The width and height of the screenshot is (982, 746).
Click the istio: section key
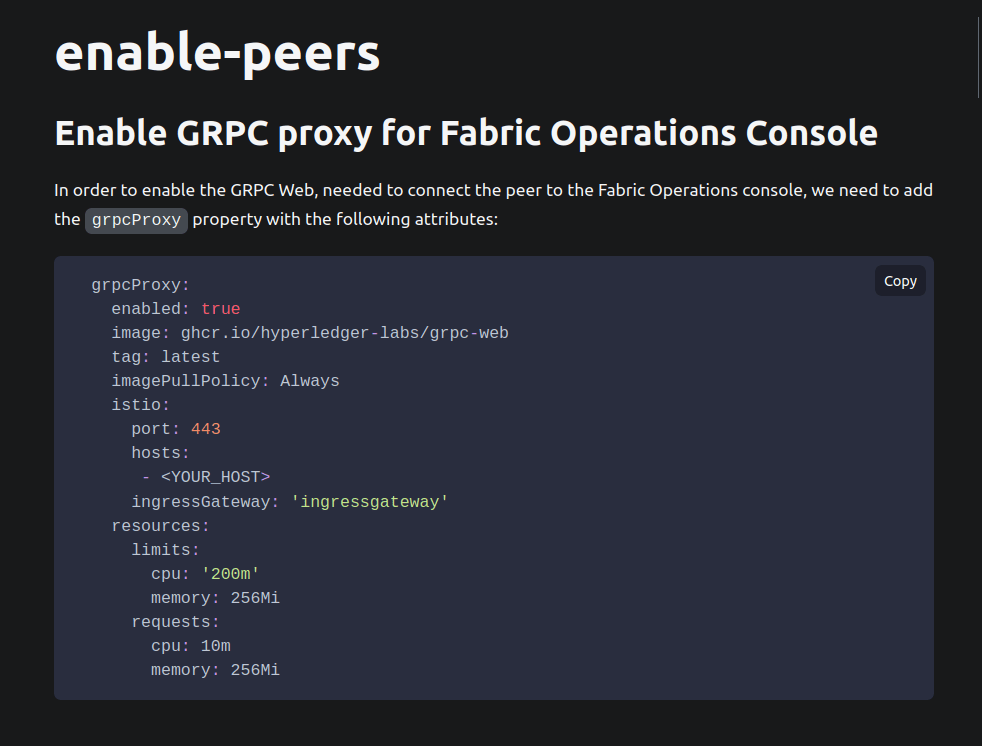(x=140, y=404)
